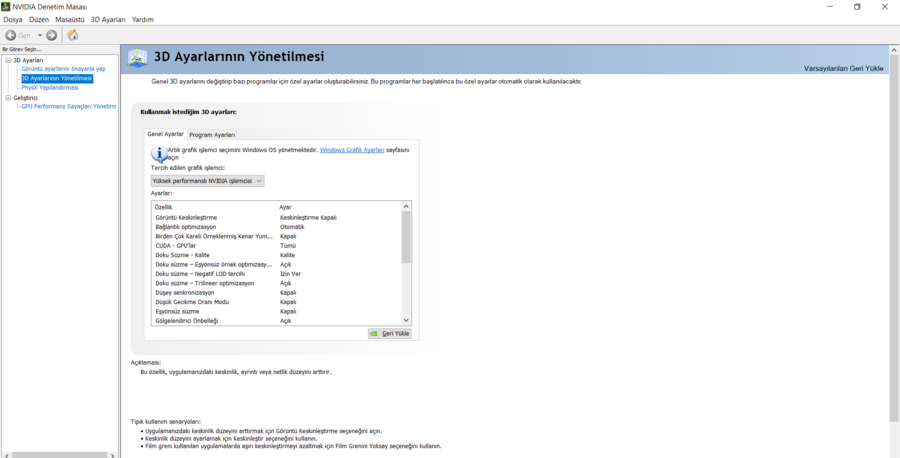Select the Geliştirici tree label
900x458 pixels.
25,98
